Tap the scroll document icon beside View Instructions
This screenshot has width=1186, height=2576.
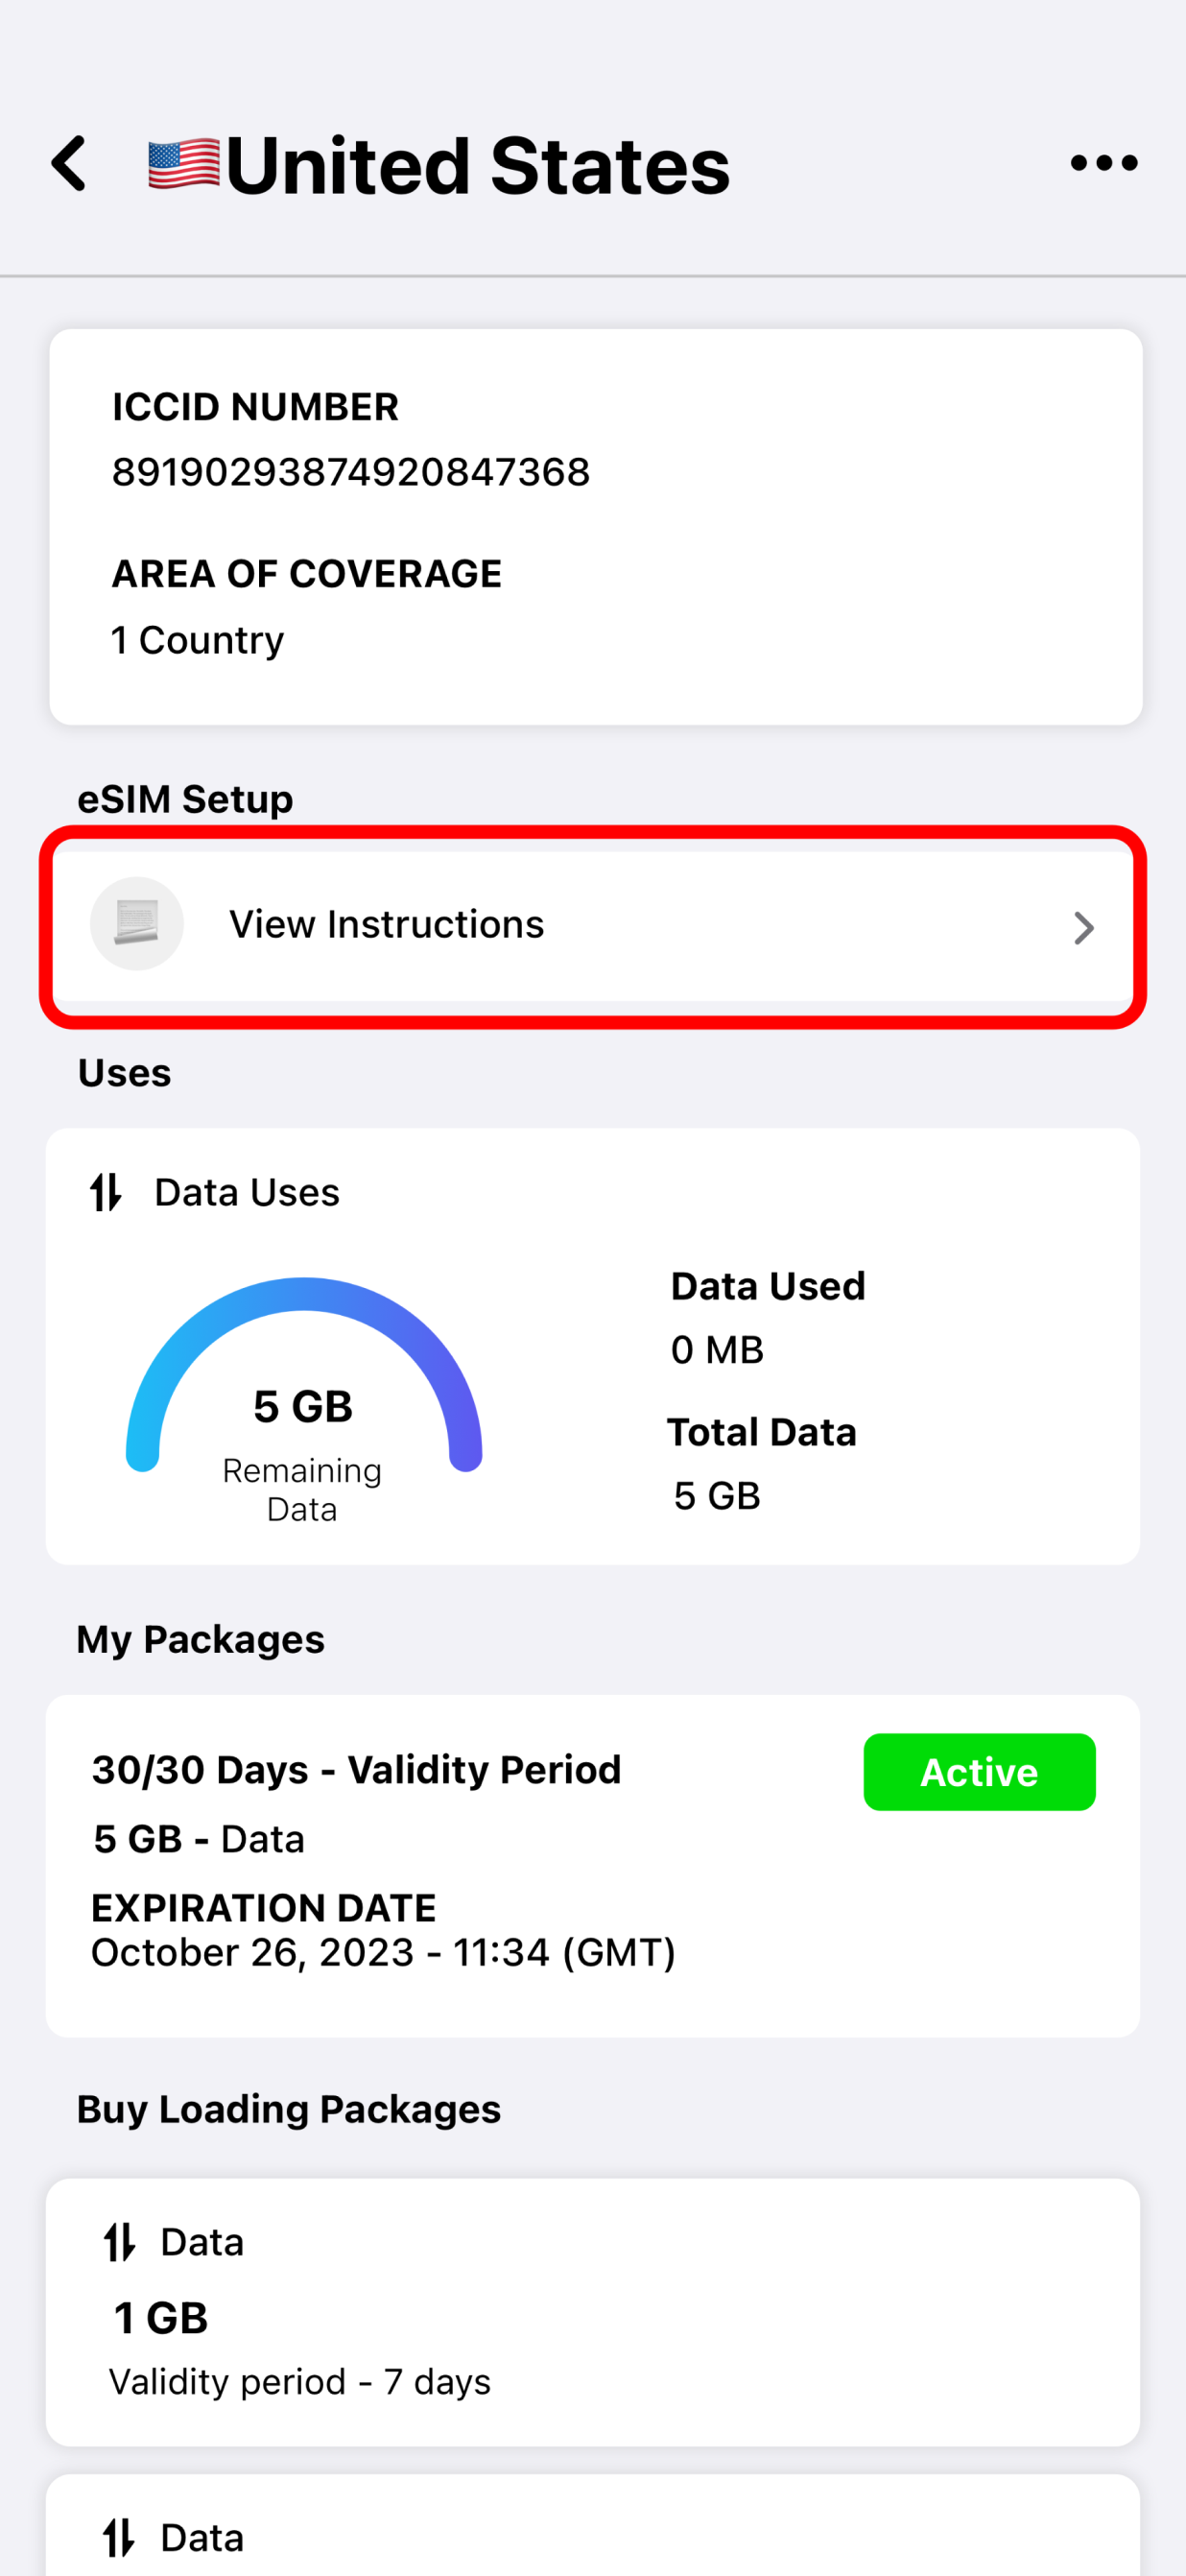tap(137, 923)
